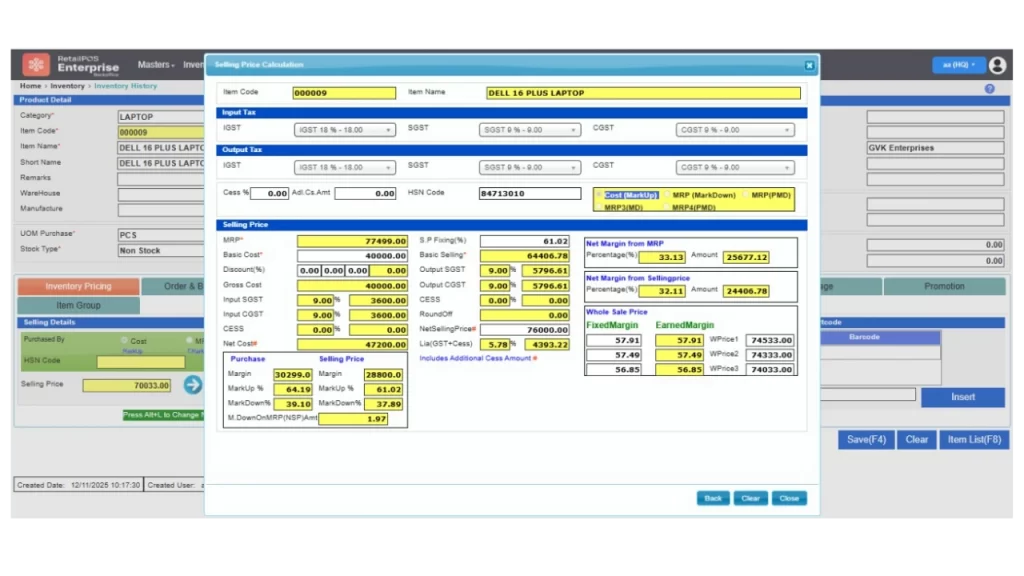Click the HSN Code field in Selling Details
The image size is (1024, 576).
pyautogui.click(x=140, y=362)
